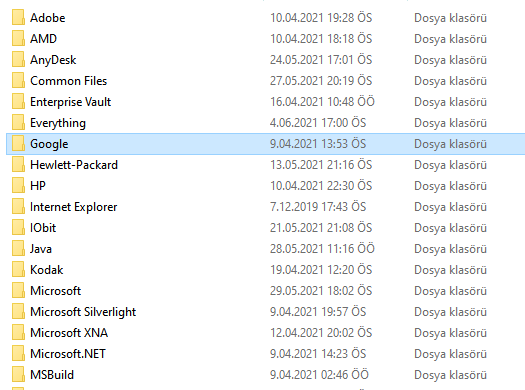Click date 28.05.2021 11:16 ÖÖ
The image size is (525, 390).
(322, 249)
